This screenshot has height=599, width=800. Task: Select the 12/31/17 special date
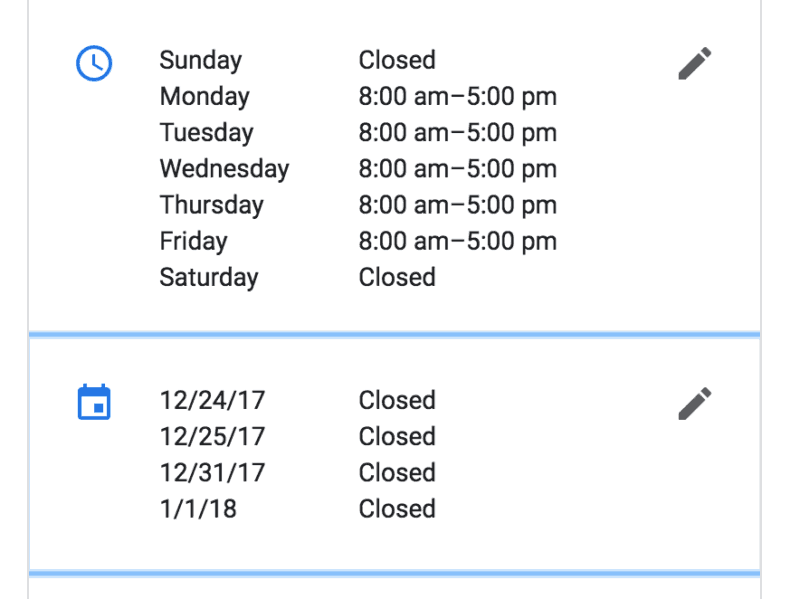pos(212,473)
